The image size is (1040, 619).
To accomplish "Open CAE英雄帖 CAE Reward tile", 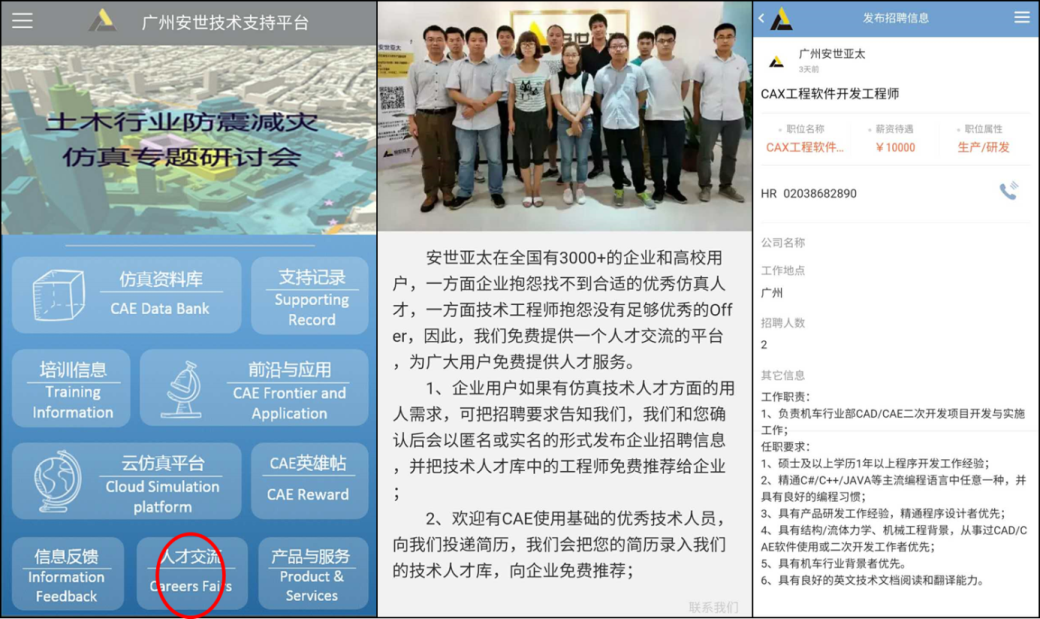I will (x=310, y=482).
